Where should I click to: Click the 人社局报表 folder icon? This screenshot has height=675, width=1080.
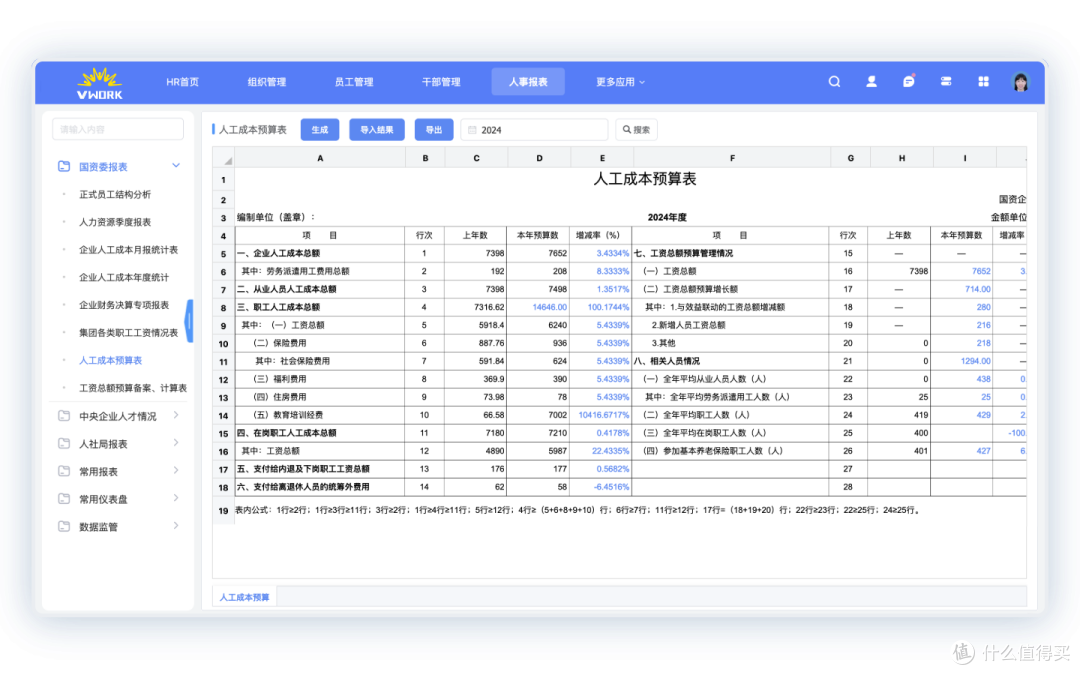click(64, 443)
